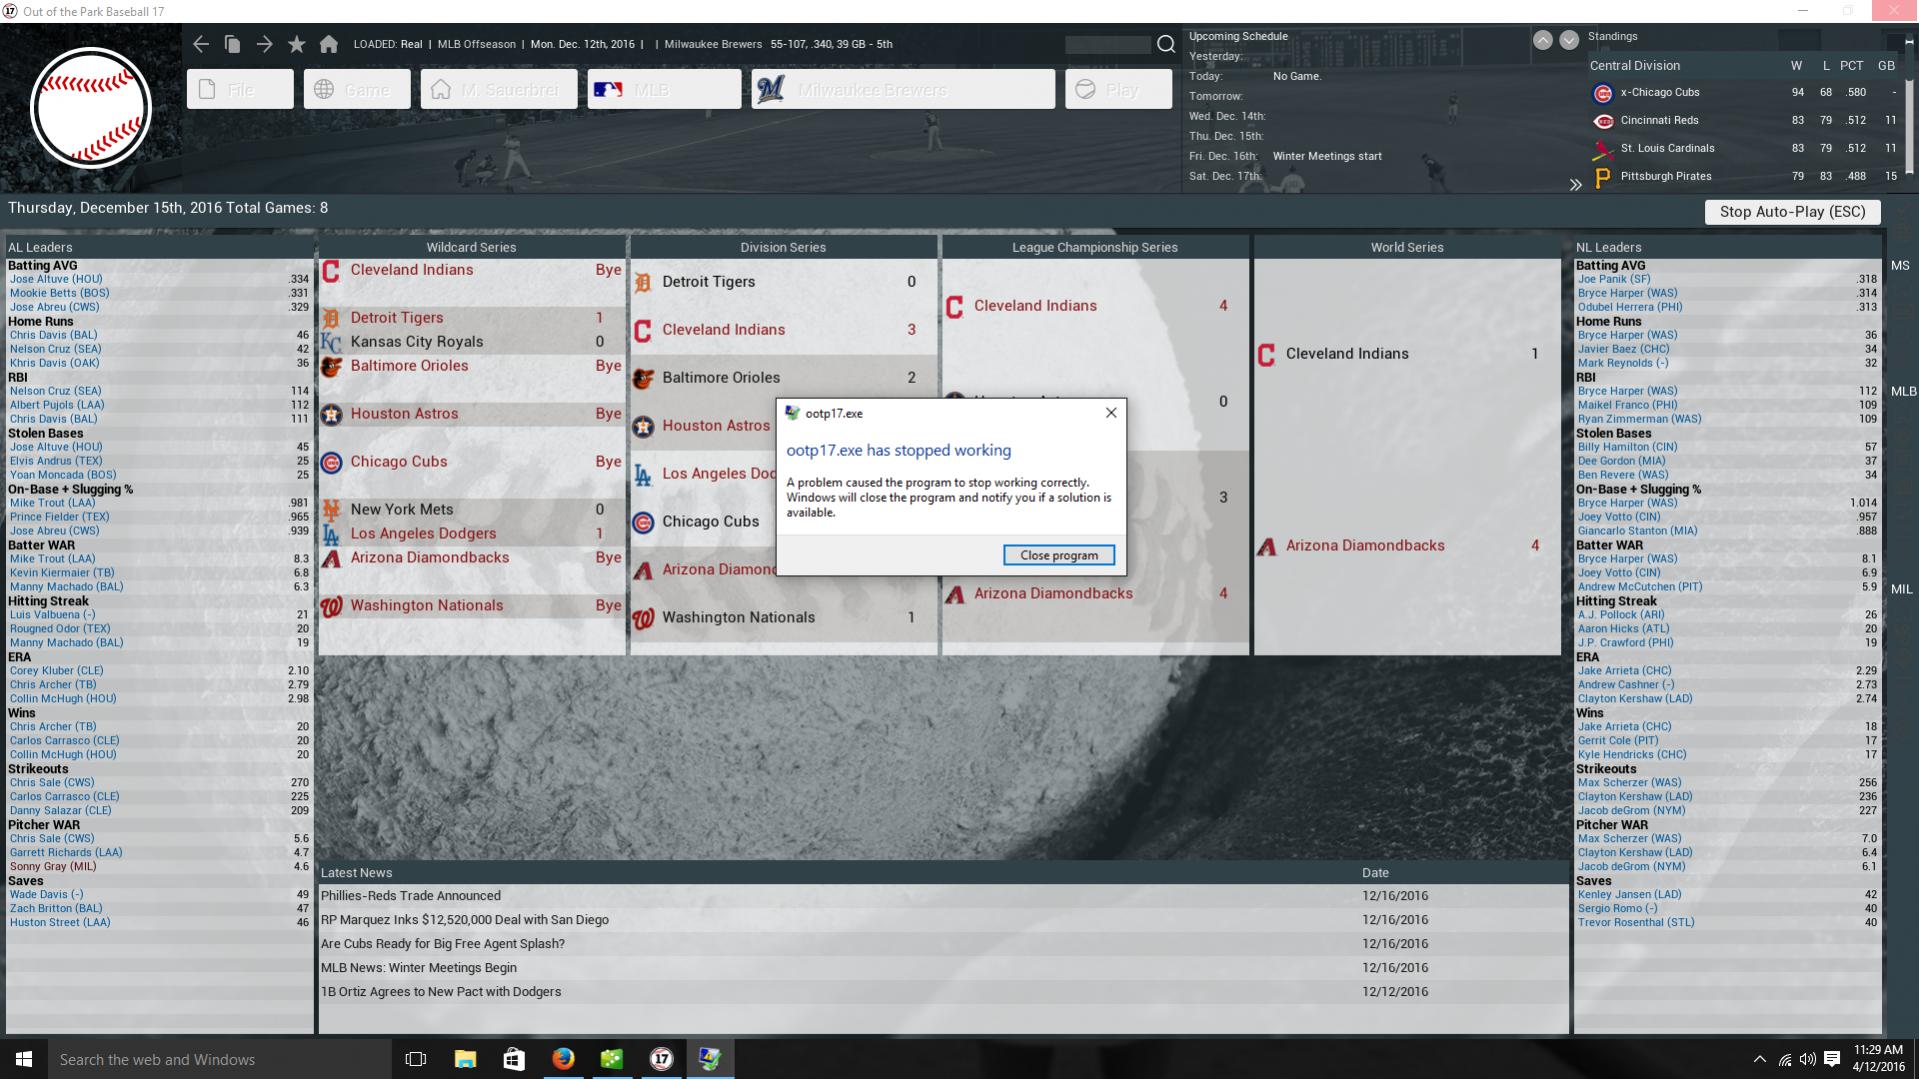Open the bookmarks star icon

(x=297, y=44)
